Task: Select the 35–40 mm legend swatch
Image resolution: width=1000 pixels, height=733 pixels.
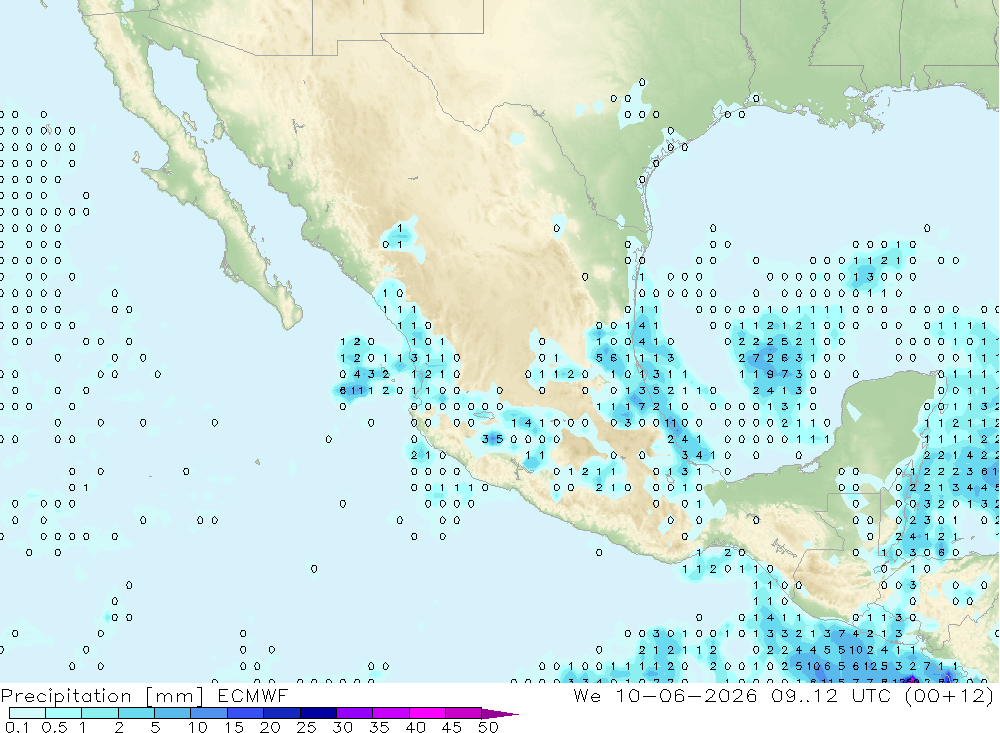Action: (391, 713)
